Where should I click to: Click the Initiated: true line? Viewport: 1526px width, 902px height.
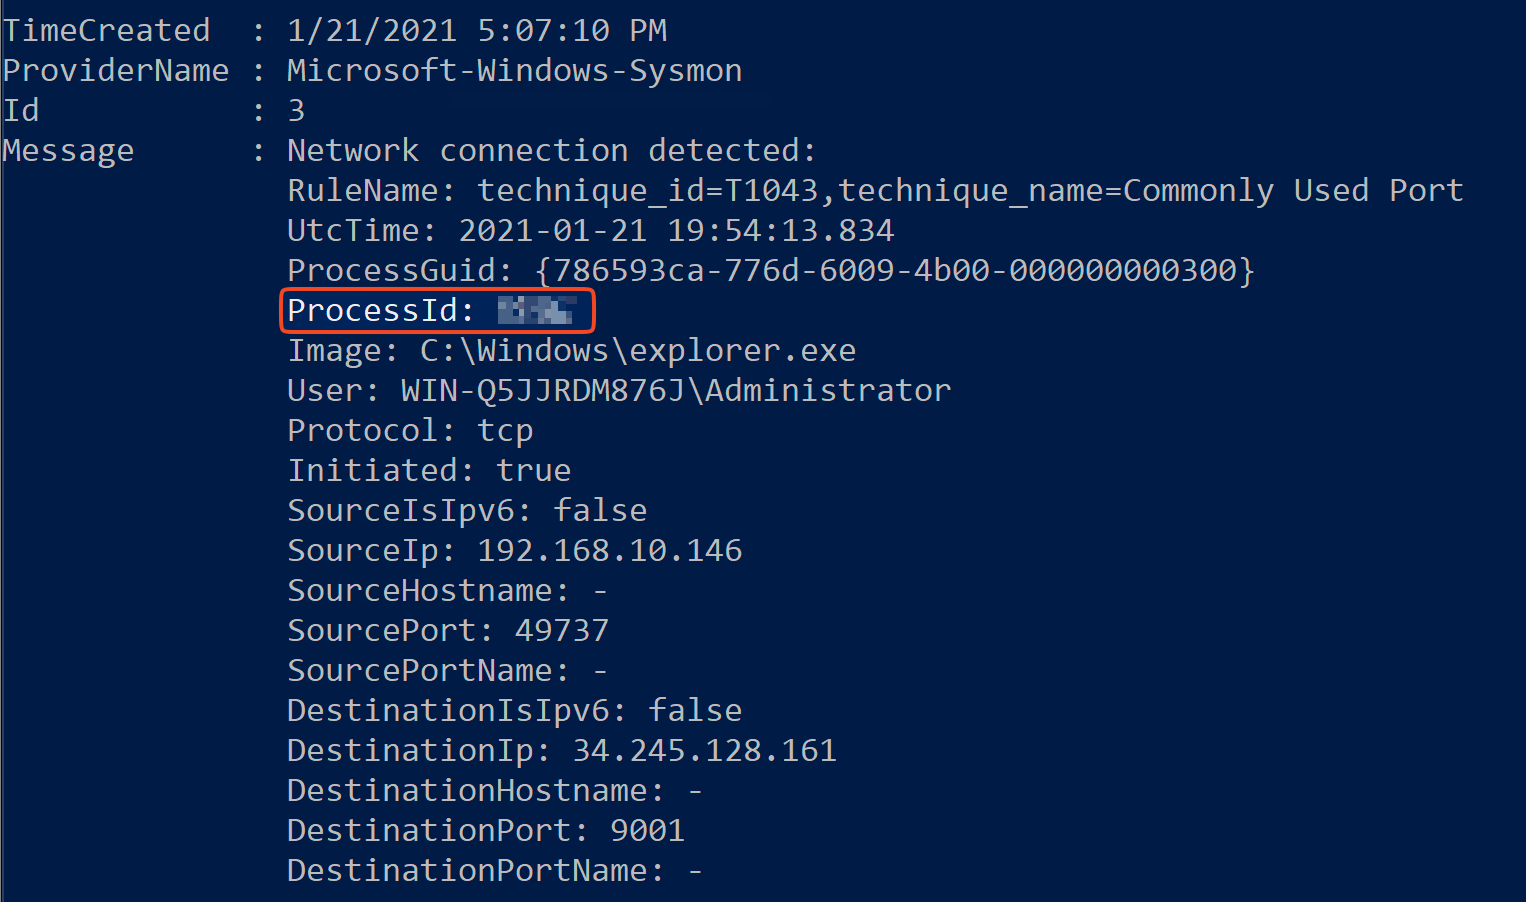[429, 471]
